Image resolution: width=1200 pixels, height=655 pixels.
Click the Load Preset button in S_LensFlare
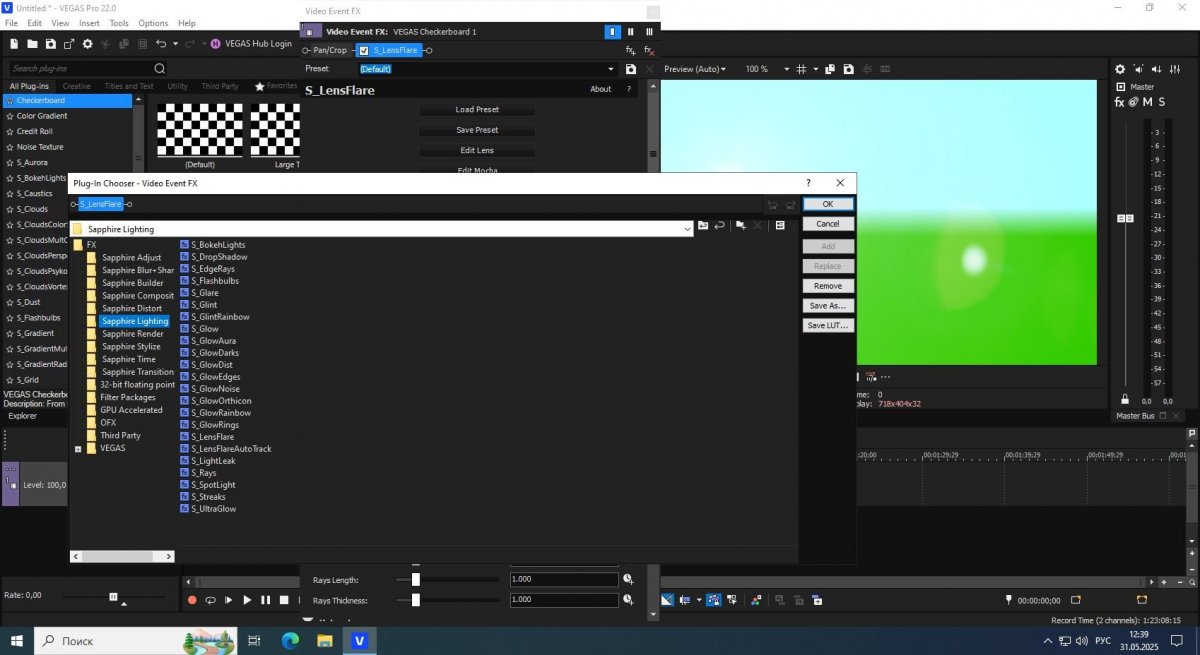click(477, 109)
